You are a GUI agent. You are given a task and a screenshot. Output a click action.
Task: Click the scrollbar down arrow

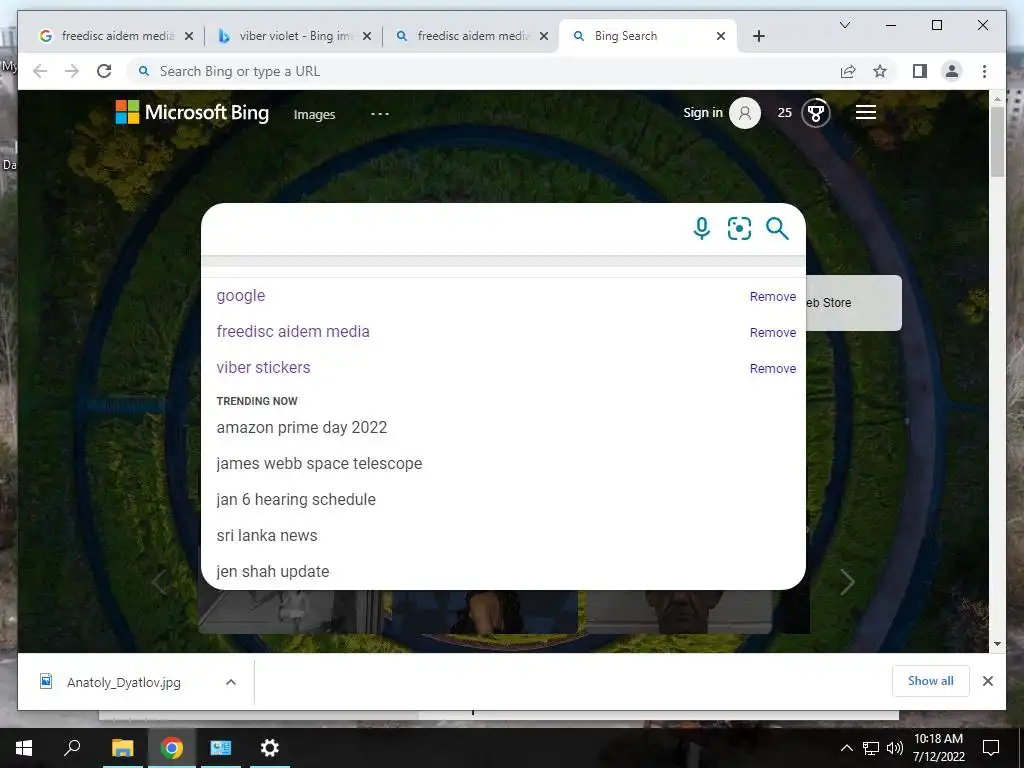pyautogui.click(x=997, y=643)
